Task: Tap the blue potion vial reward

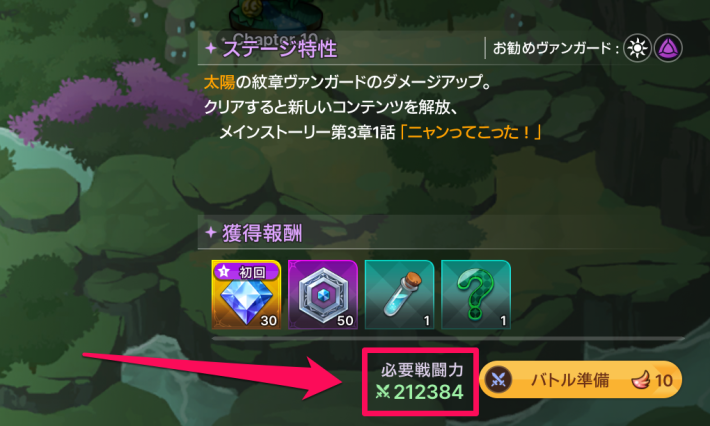Action: coord(399,295)
